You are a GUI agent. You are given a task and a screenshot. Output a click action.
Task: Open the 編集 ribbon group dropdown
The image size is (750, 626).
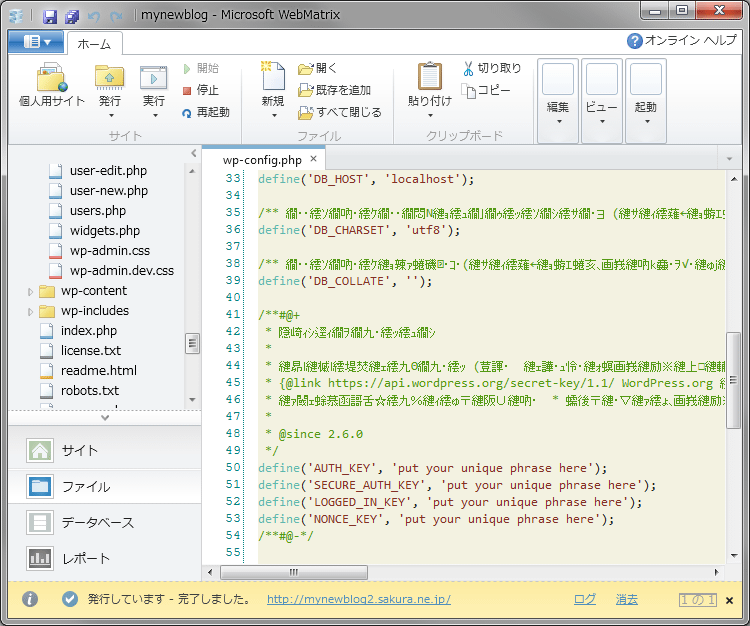click(558, 101)
